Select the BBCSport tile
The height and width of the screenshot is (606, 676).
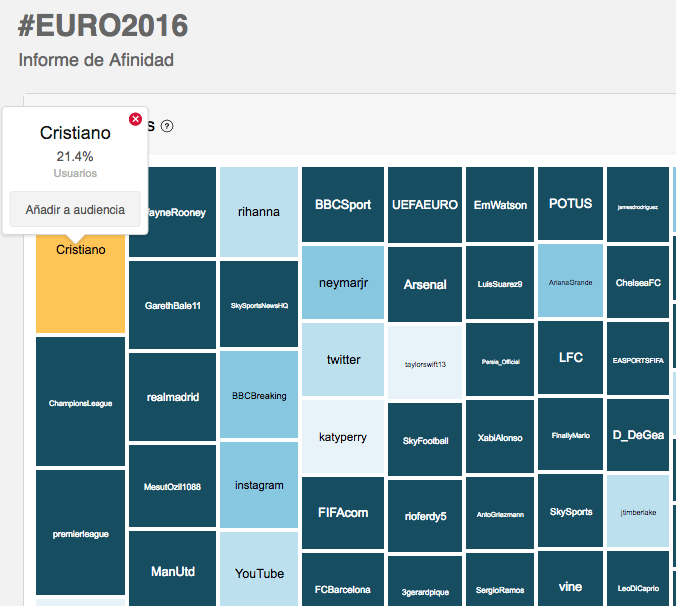coord(343,204)
